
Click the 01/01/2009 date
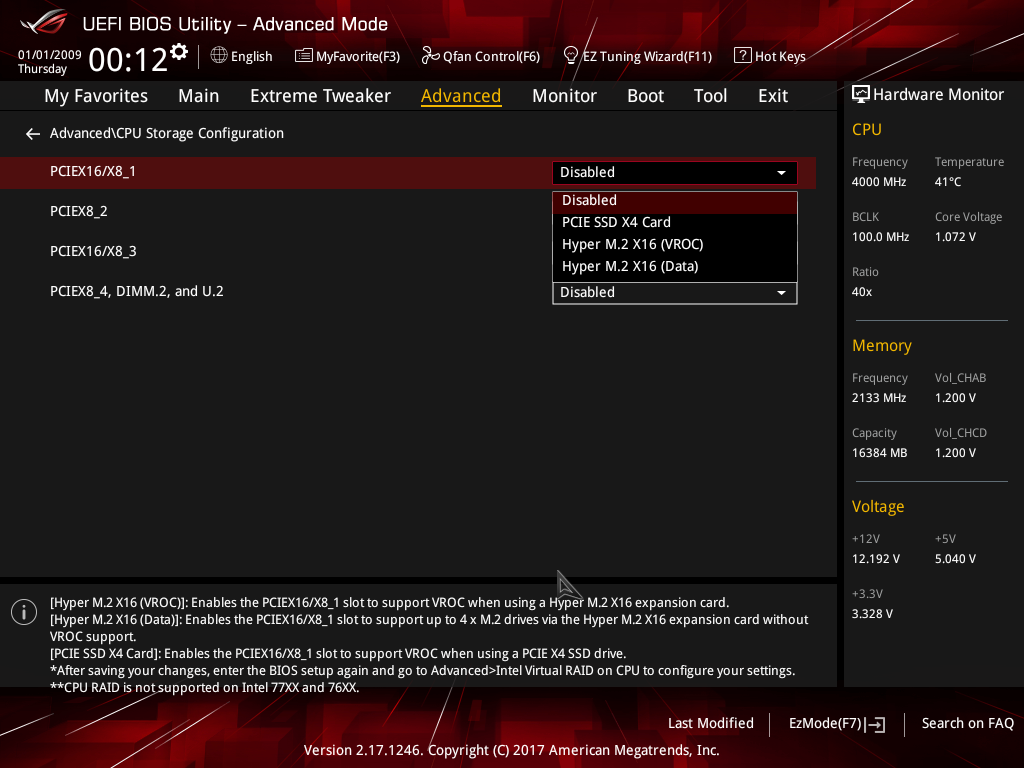(50, 55)
